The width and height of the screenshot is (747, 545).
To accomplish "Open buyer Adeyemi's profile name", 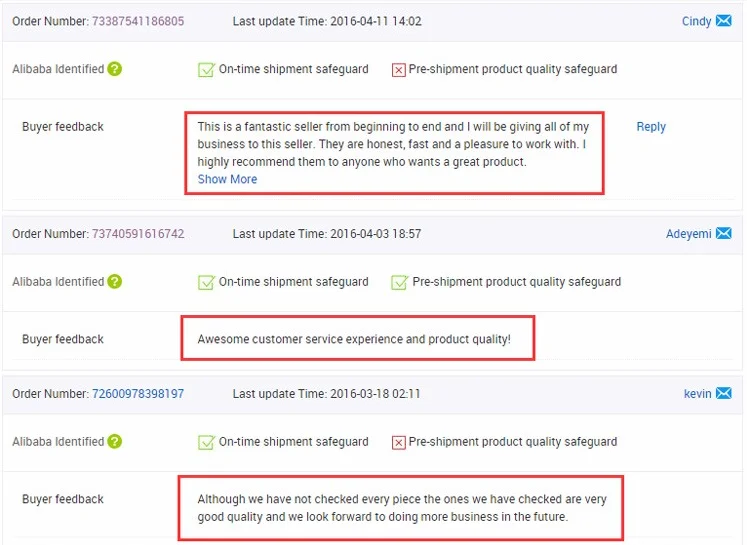I will [x=688, y=233].
